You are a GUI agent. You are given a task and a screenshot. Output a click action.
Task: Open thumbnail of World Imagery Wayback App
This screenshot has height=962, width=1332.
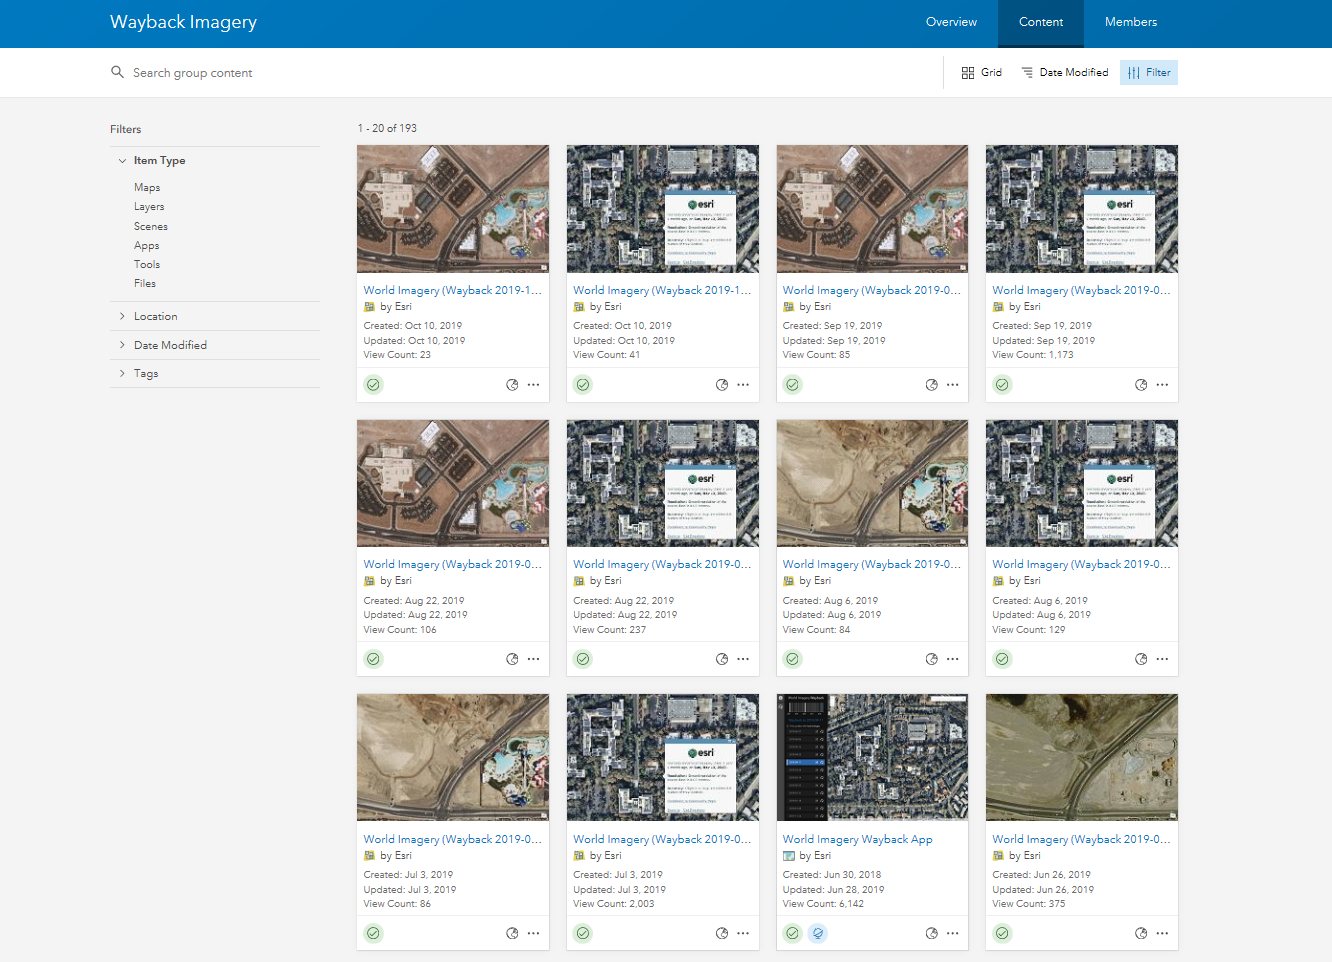pyautogui.click(x=872, y=758)
